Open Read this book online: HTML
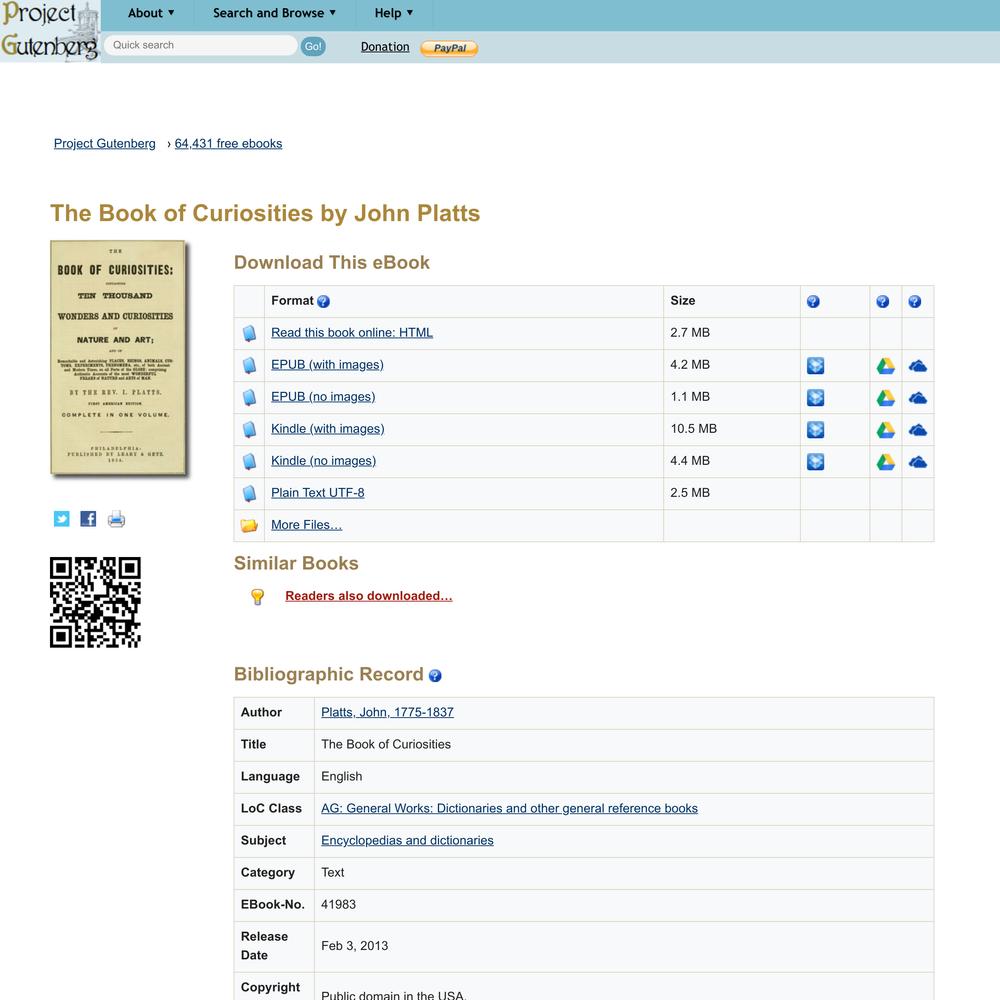The width and height of the screenshot is (1000, 1000). (x=352, y=332)
